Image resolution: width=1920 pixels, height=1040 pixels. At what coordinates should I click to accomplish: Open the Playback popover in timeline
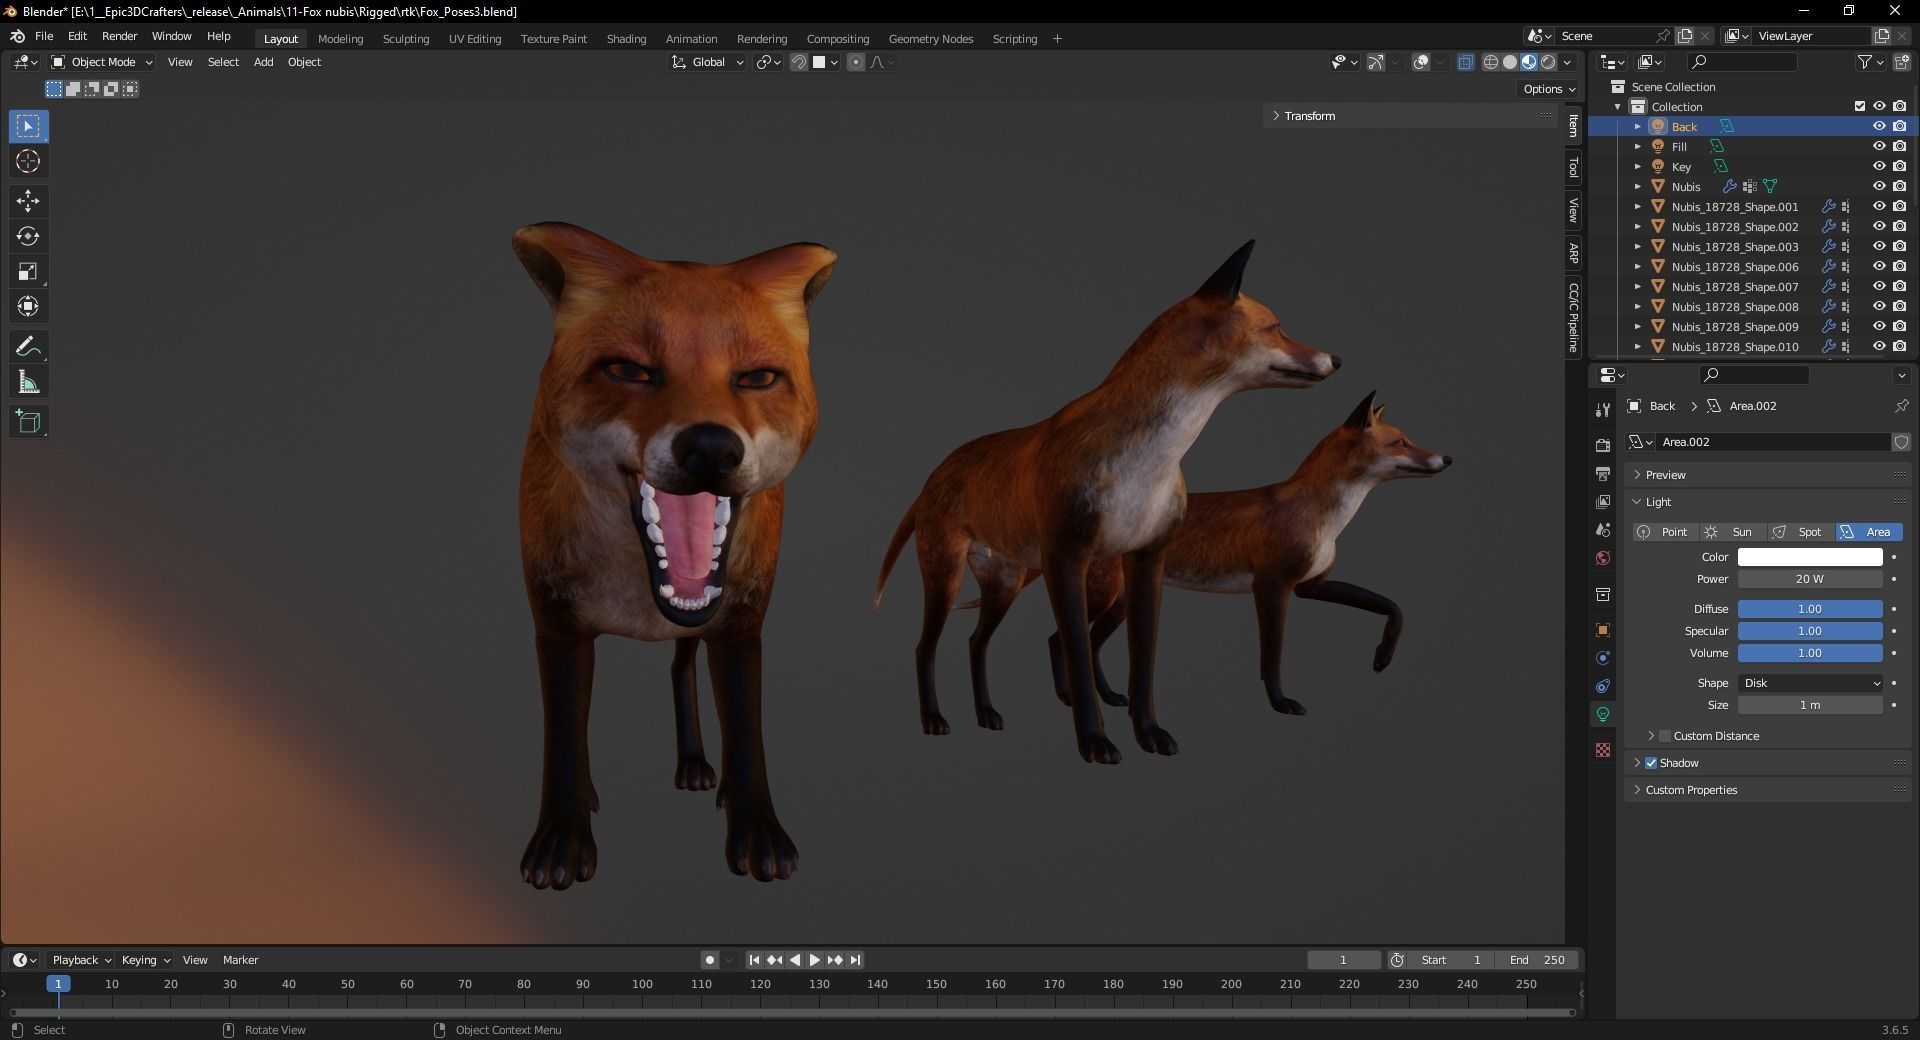click(80, 960)
